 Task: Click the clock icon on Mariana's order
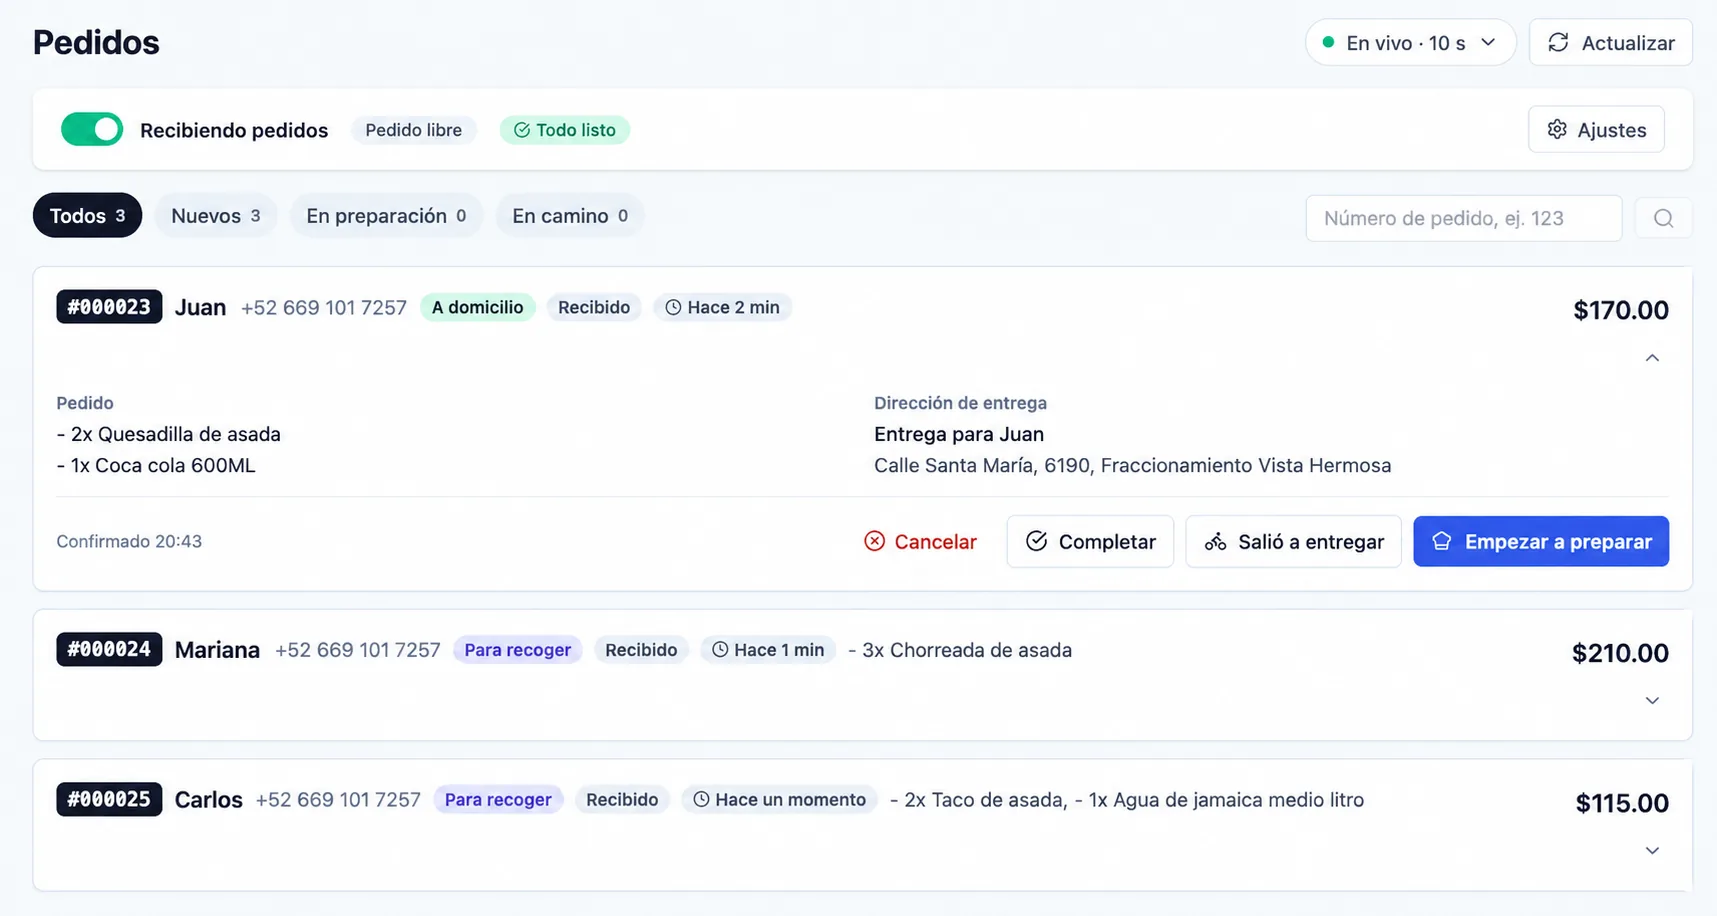click(x=720, y=650)
